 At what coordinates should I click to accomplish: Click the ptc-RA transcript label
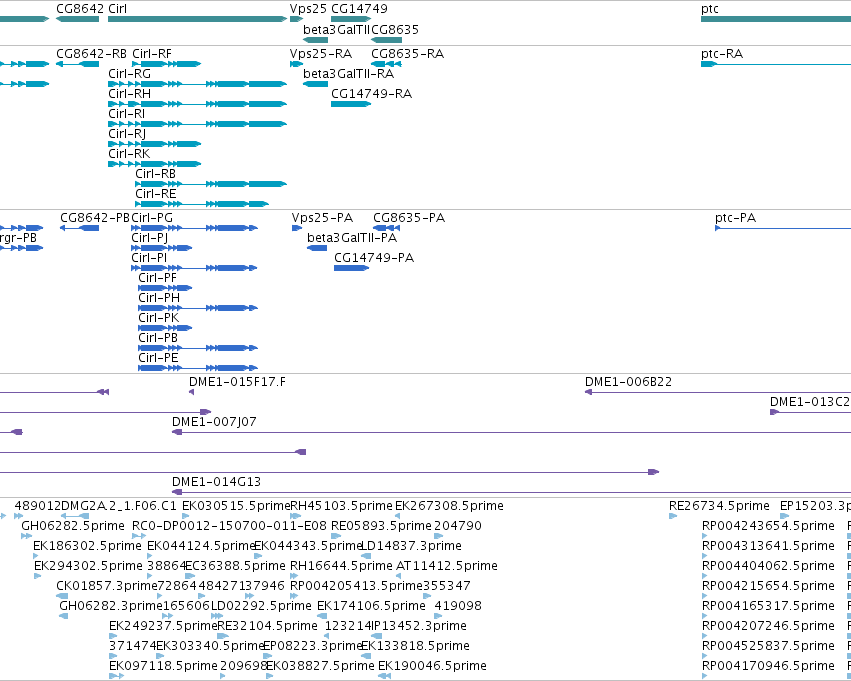[722, 54]
